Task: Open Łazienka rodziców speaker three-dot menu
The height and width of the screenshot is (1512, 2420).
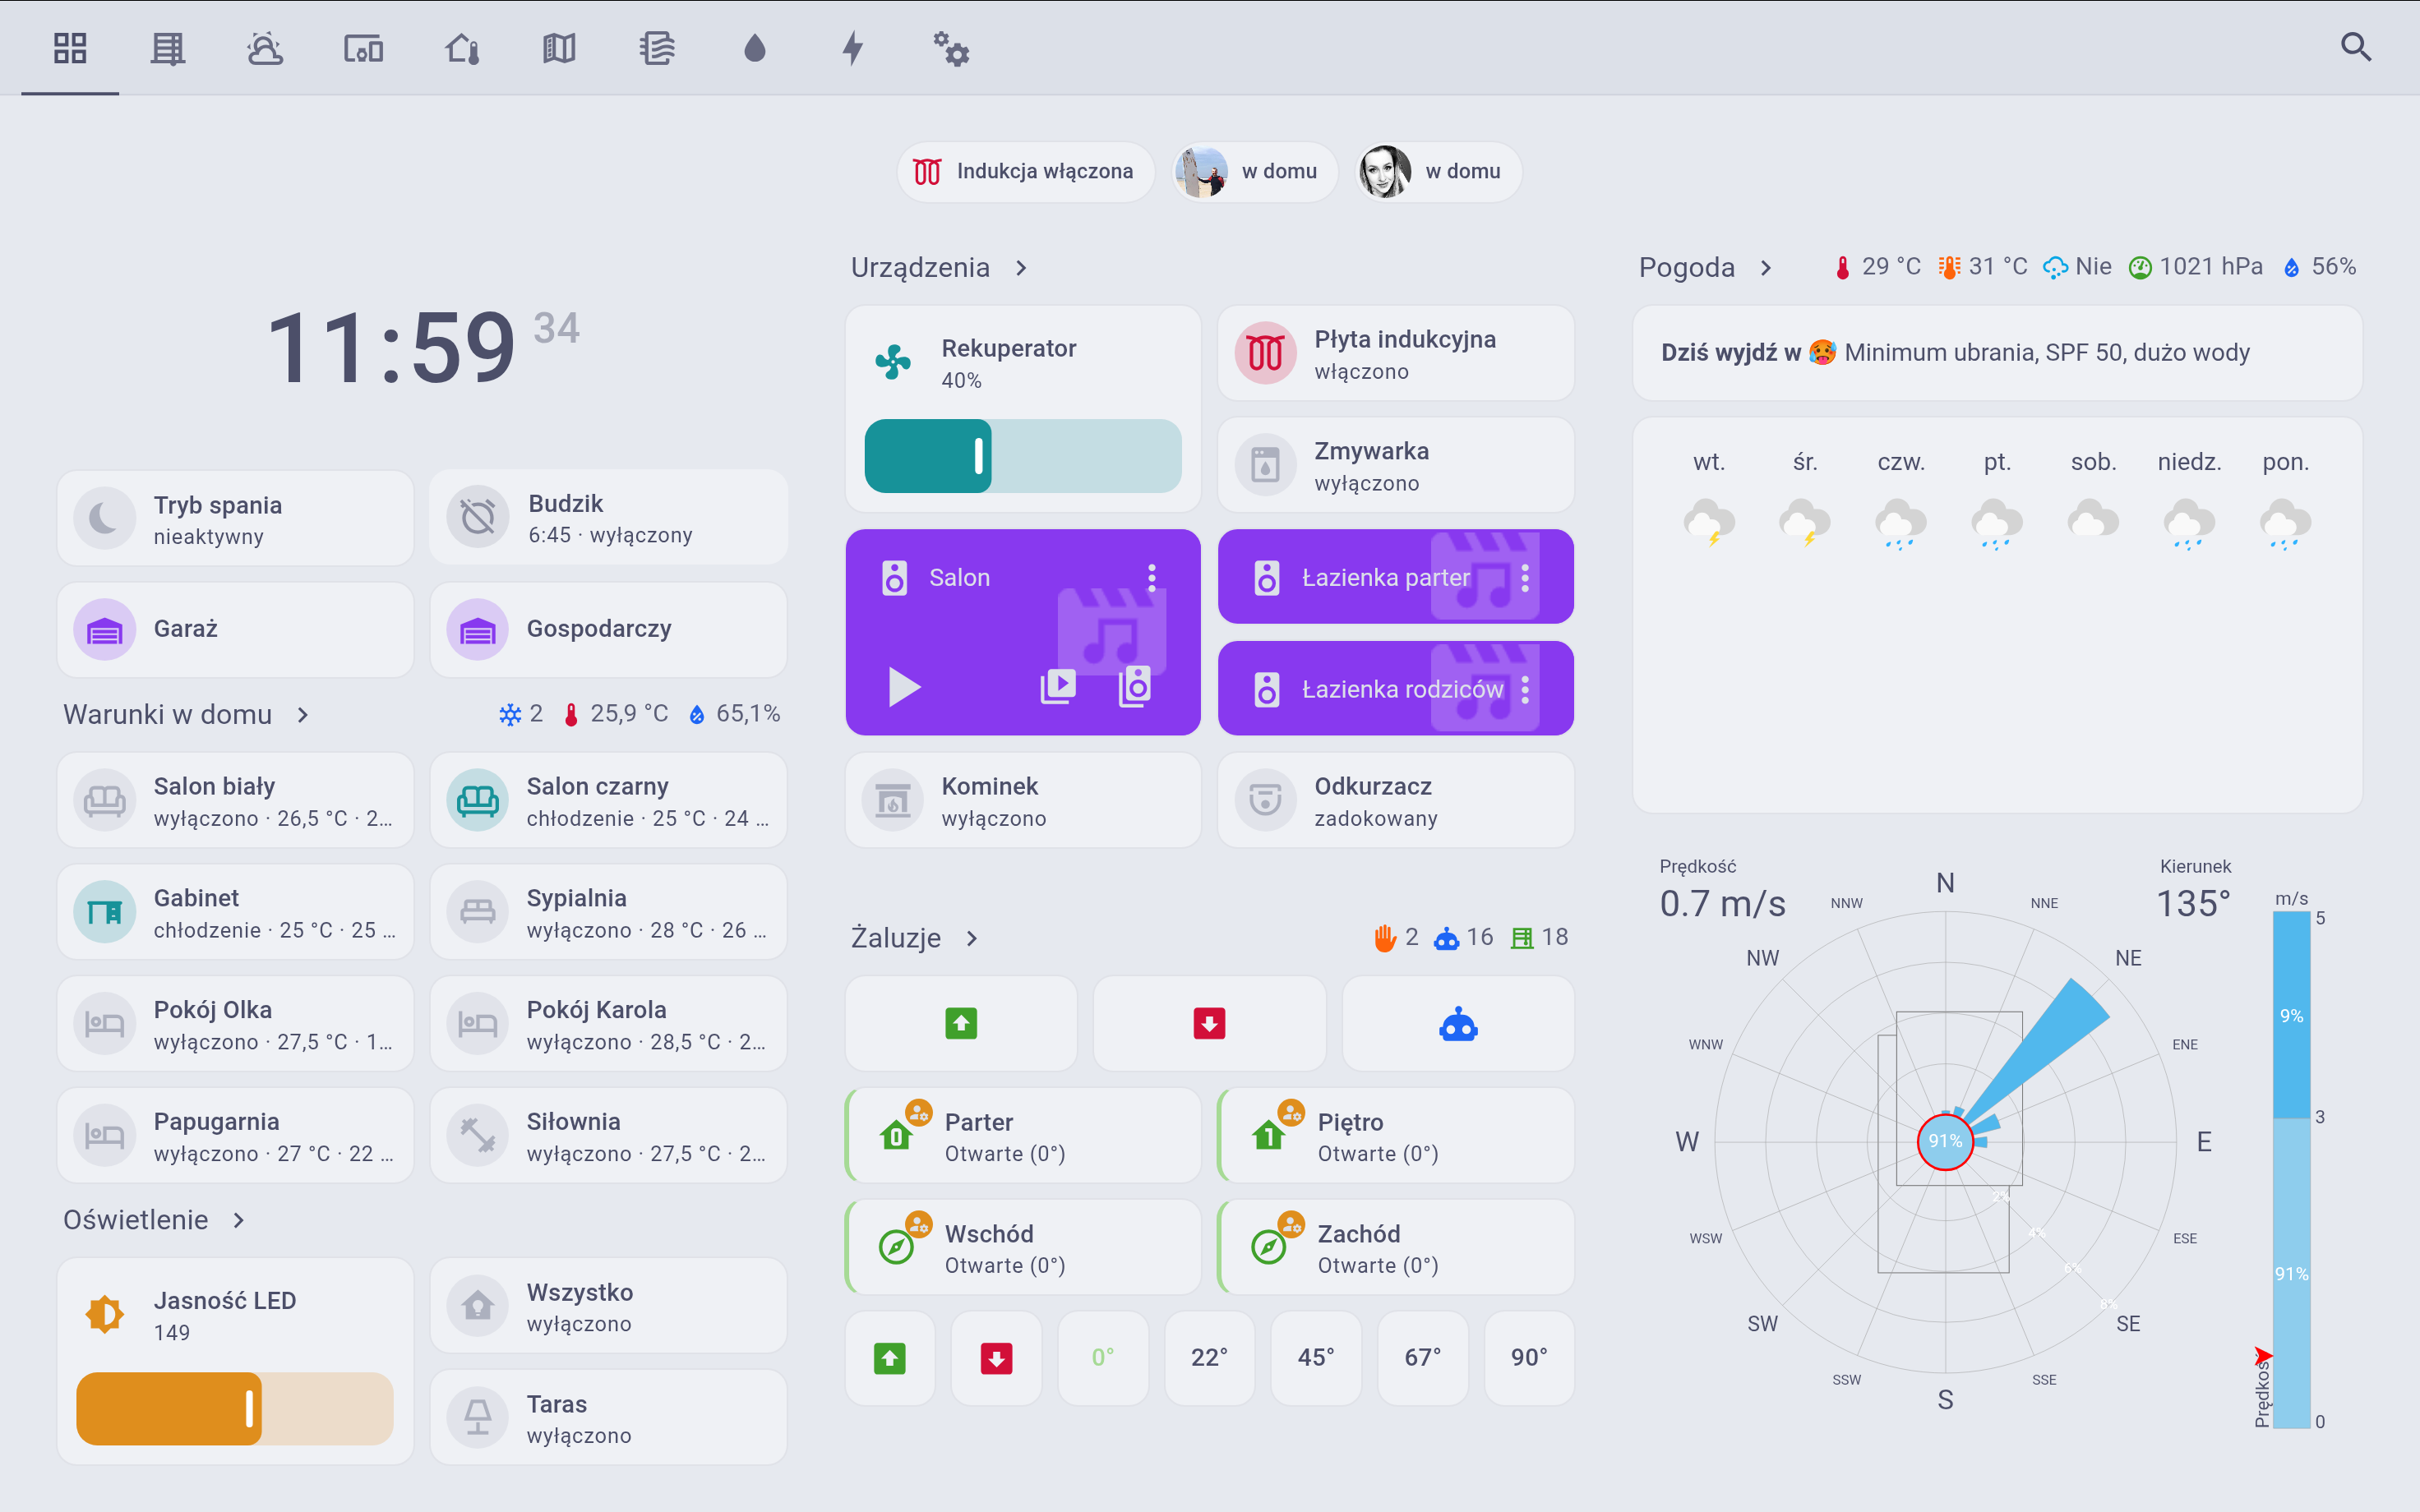Action: click(1525, 689)
